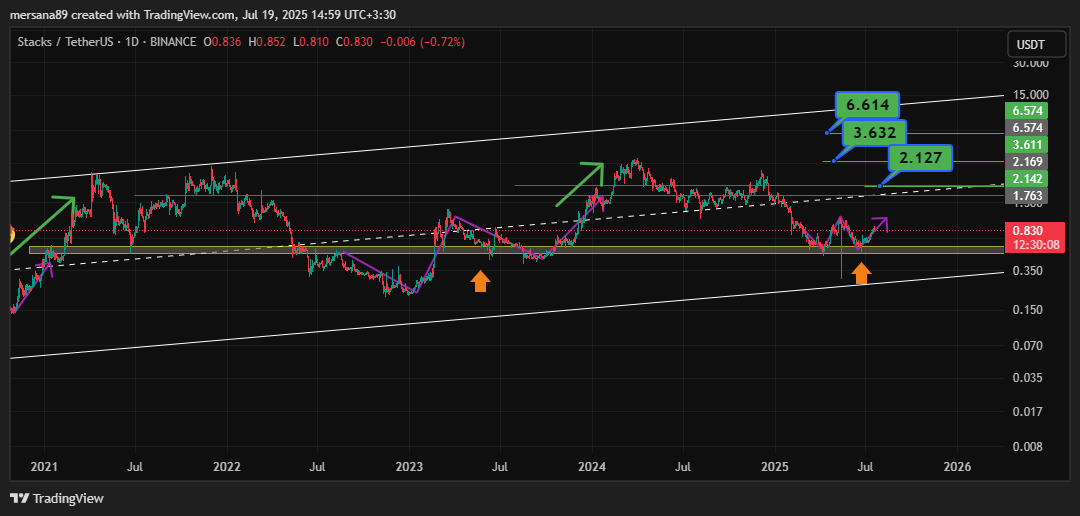The width and height of the screenshot is (1080, 516).
Task: Click the −0.006 (−0.72%) change value
Action: coord(422,42)
